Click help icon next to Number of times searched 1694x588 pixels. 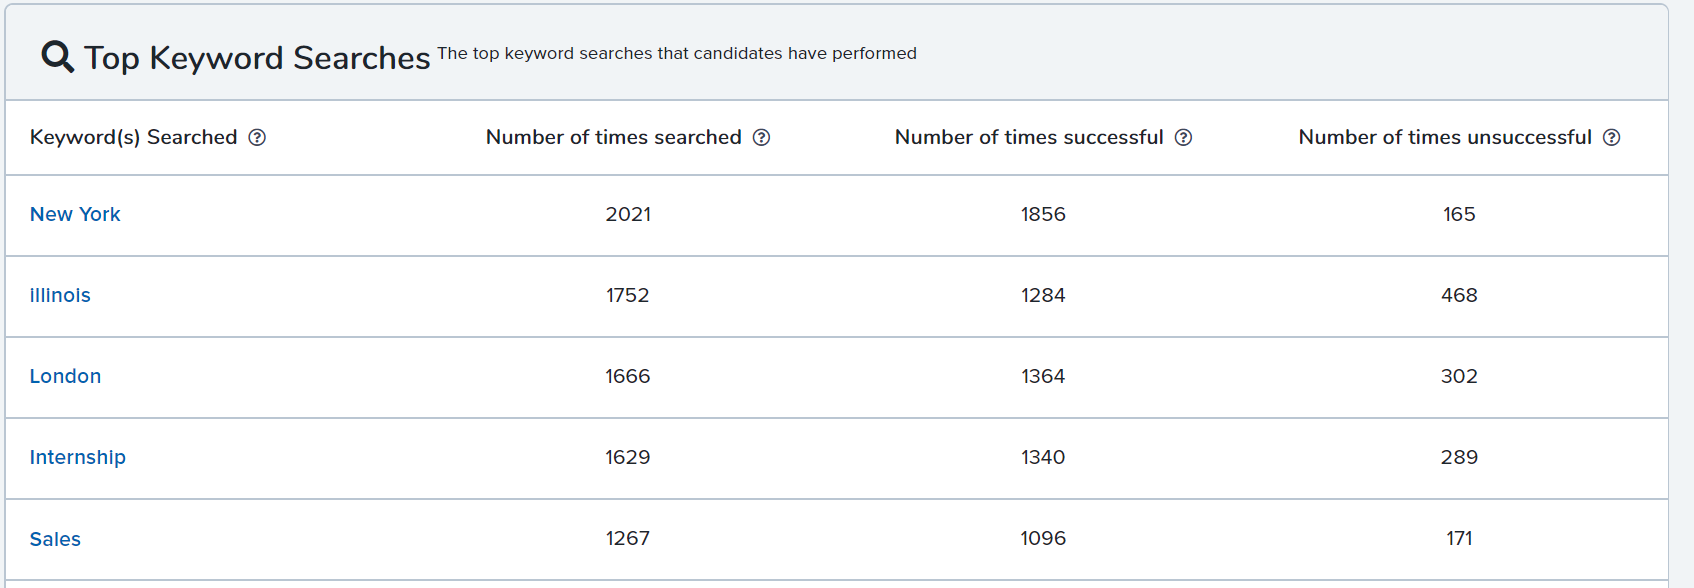point(761,138)
